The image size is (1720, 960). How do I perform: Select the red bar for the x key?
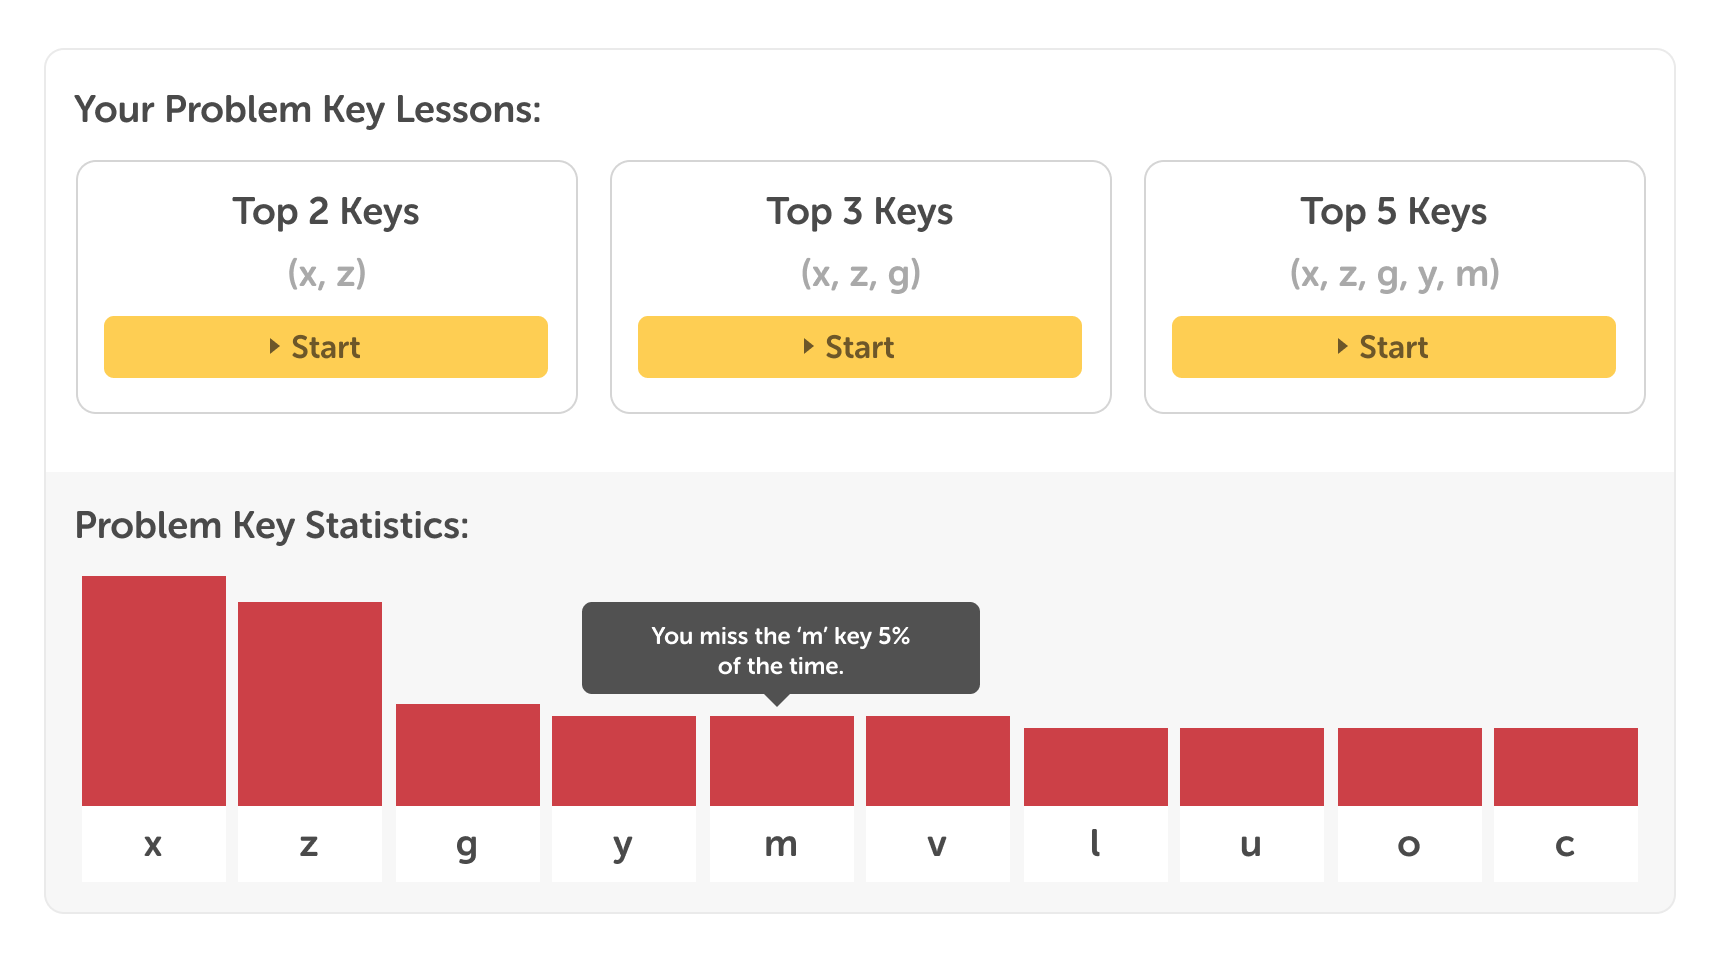[x=154, y=691]
